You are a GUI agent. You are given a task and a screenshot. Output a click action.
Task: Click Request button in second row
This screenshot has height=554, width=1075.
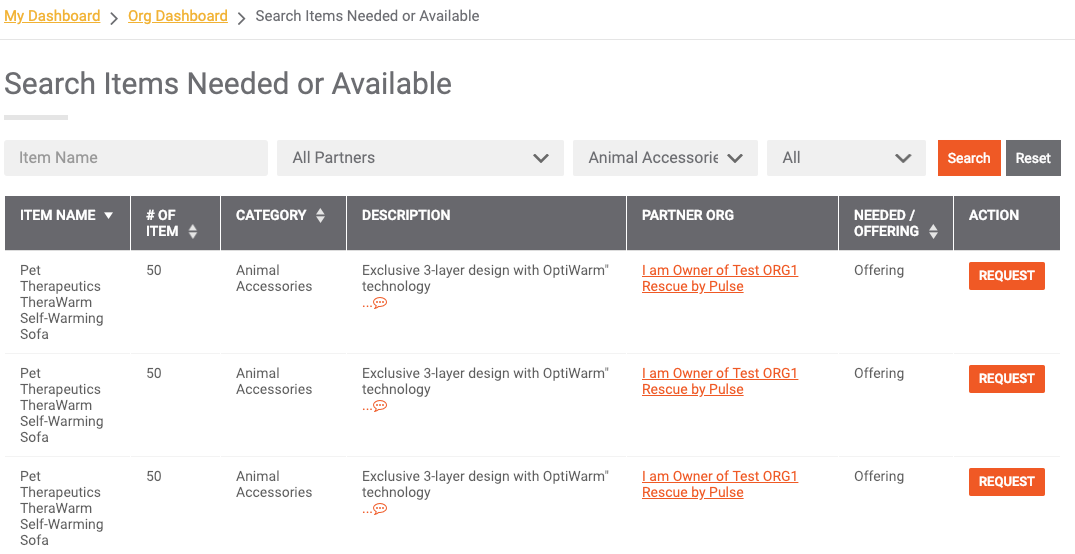(1006, 378)
